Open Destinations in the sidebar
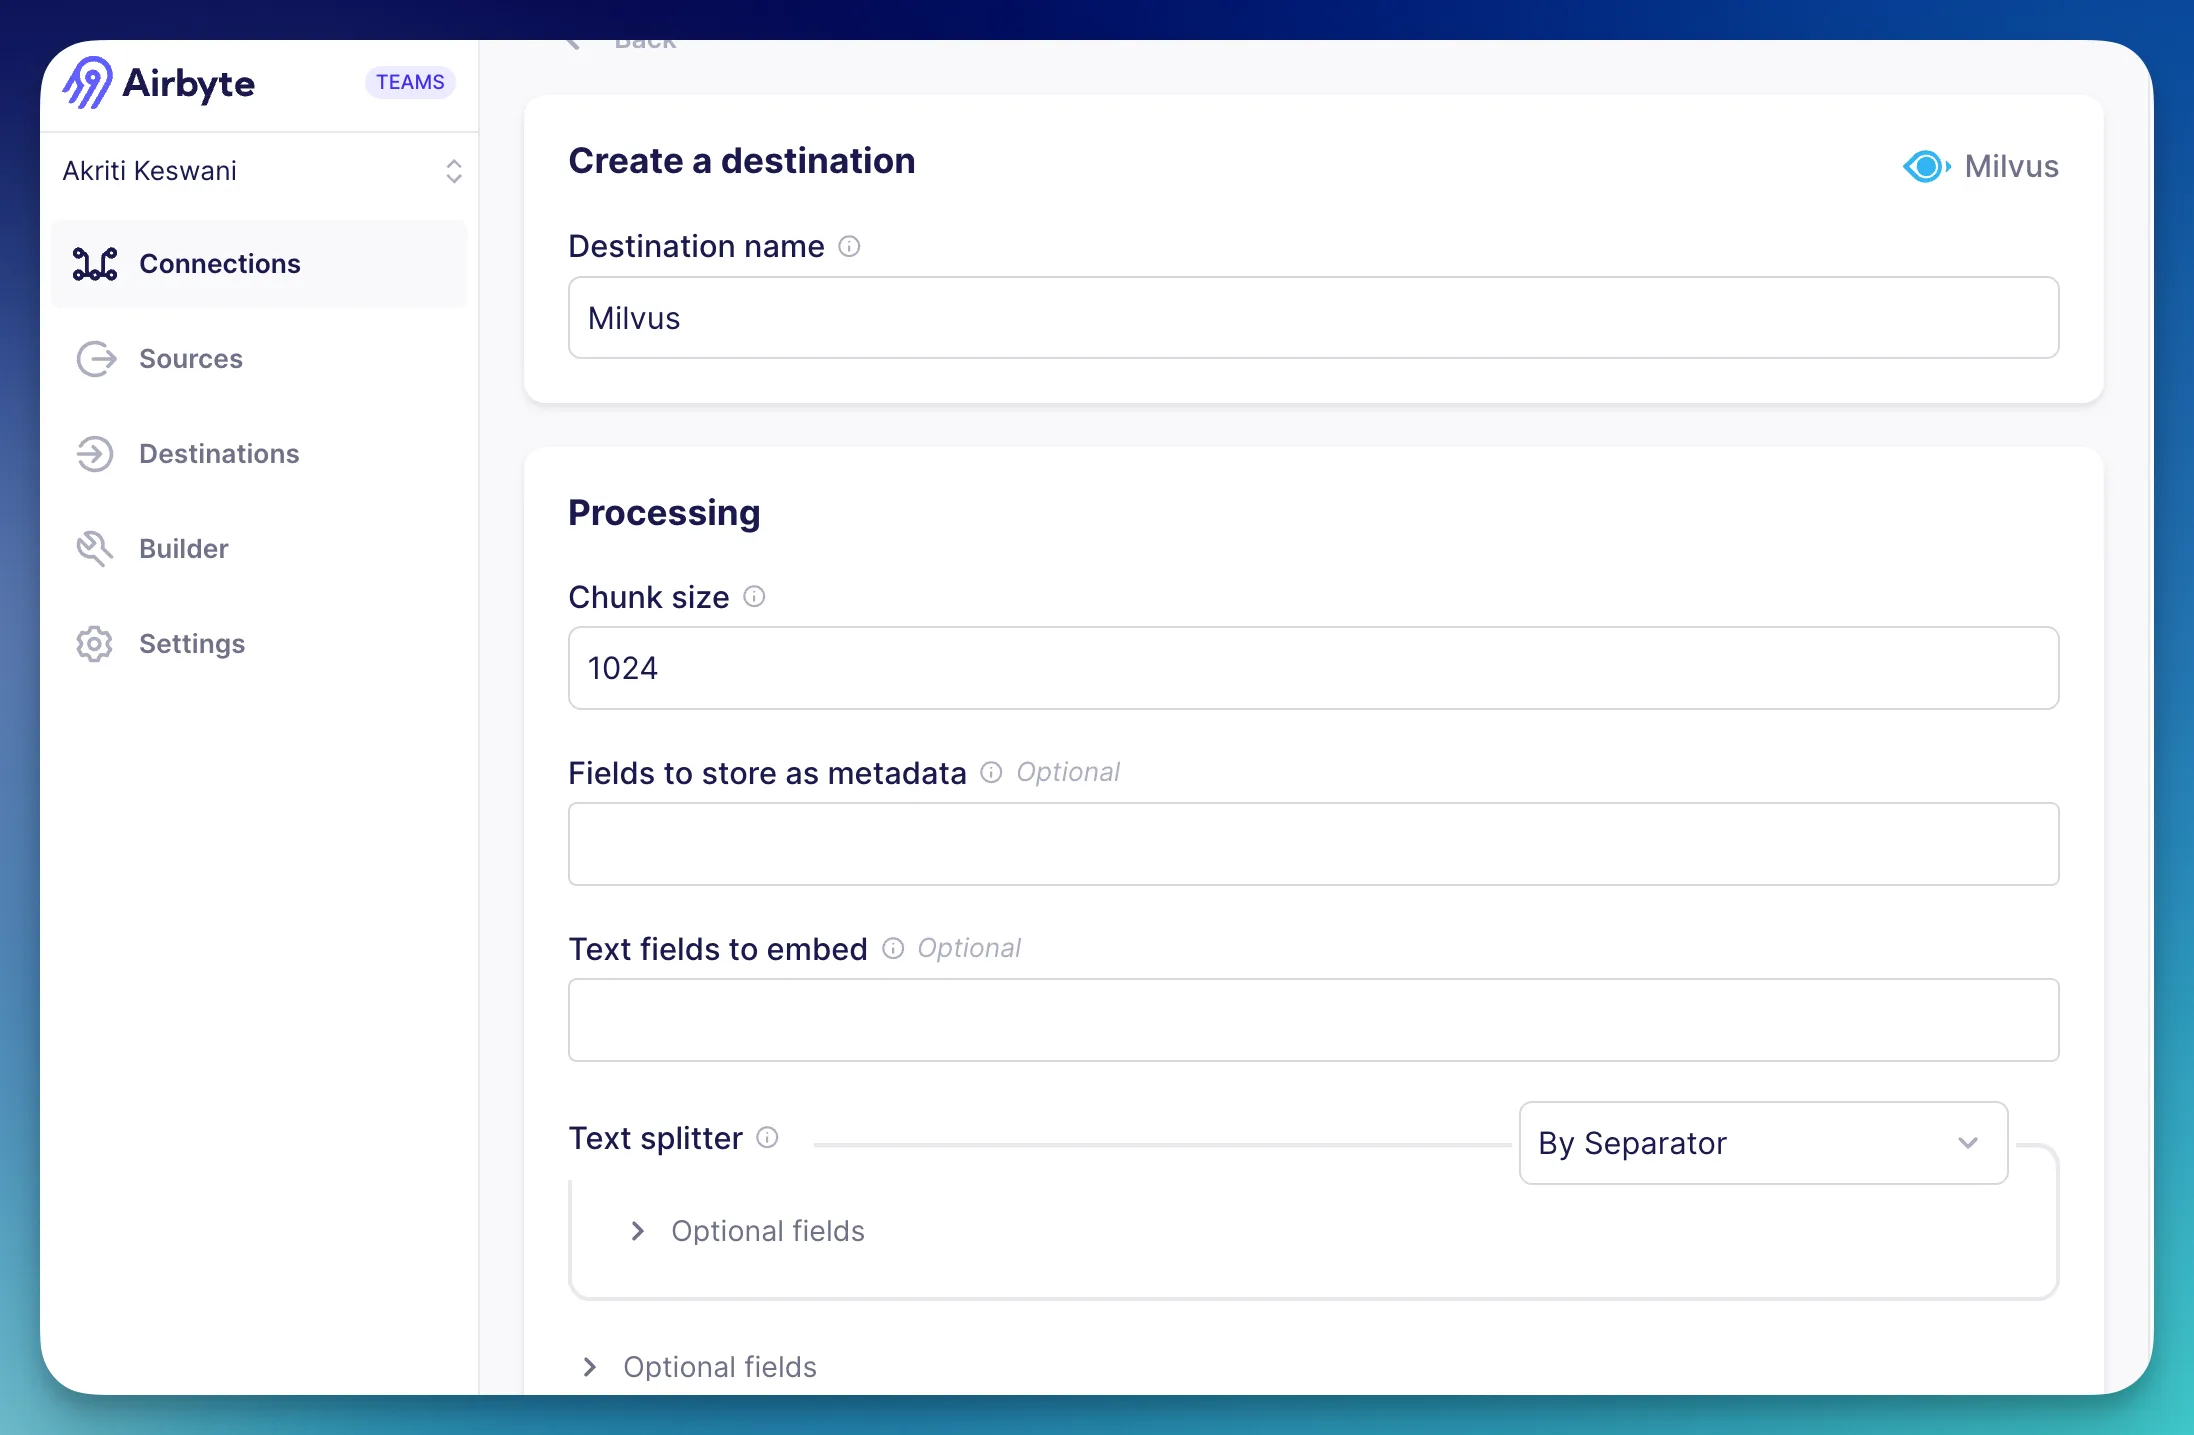Screen dimensions: 2194x1435 [x=219, y=454]
